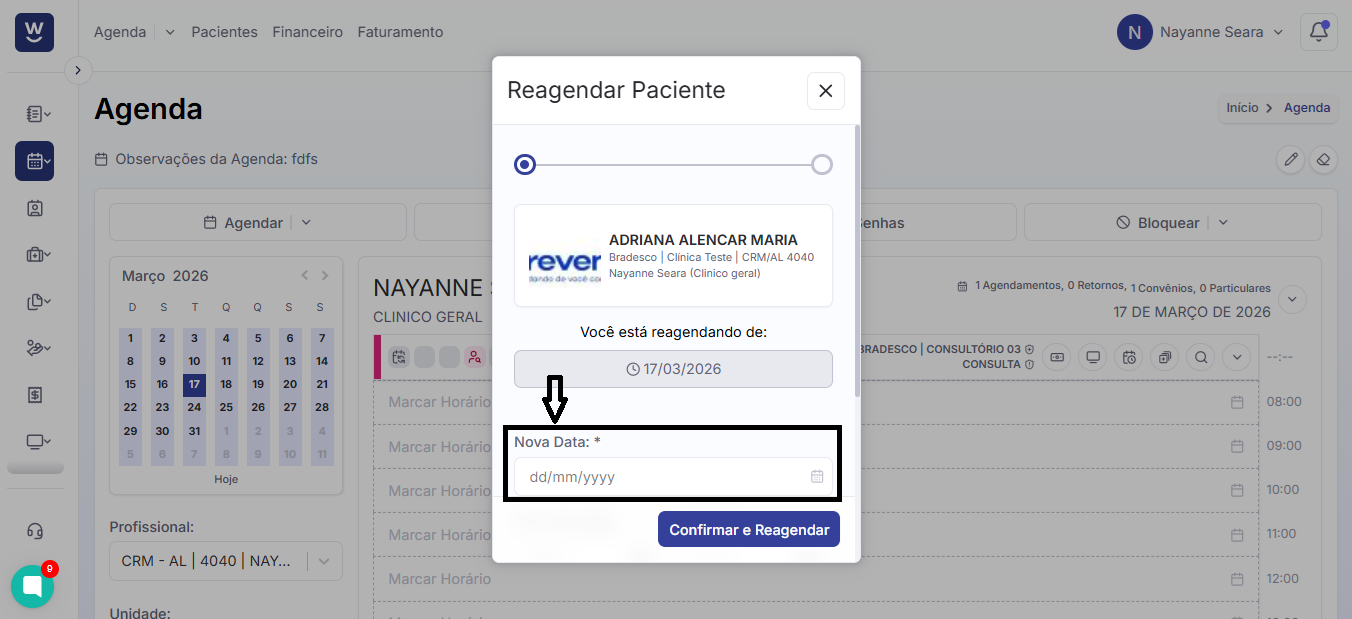Open the Faturamento menu
The width and height of the screenshot is (1352, 619).
[x=400, y=32]
